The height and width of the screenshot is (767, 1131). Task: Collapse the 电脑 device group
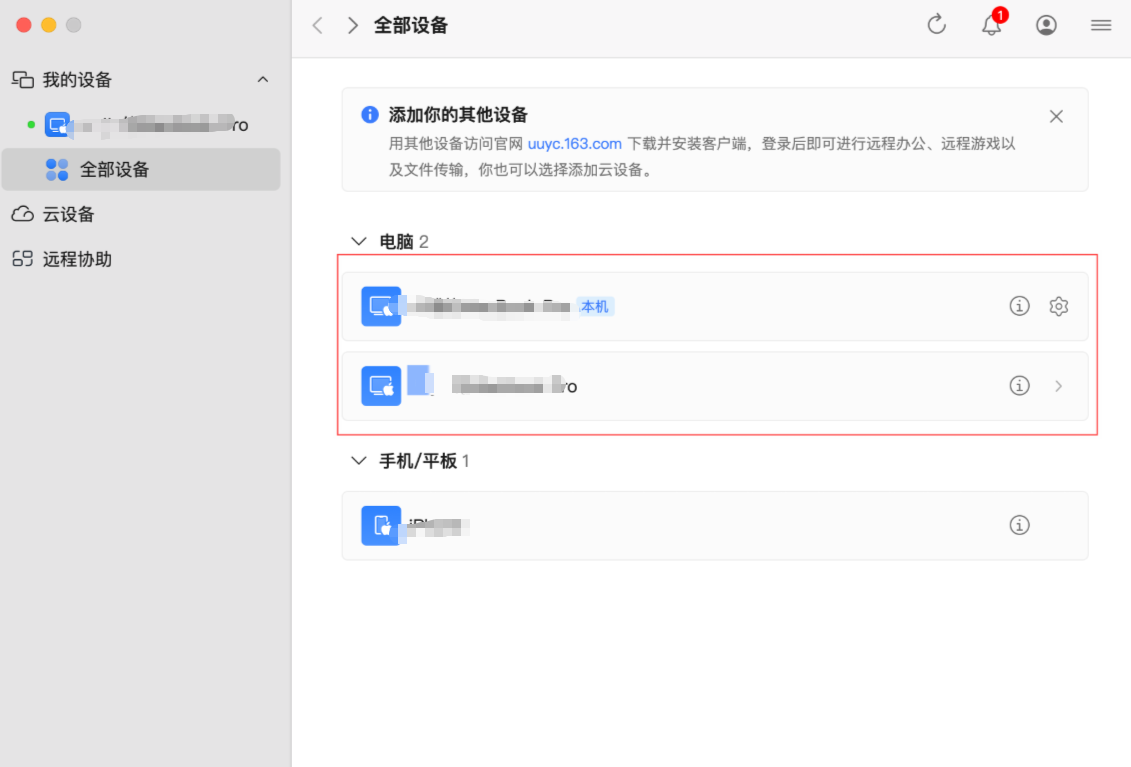[x=358, y=240]
